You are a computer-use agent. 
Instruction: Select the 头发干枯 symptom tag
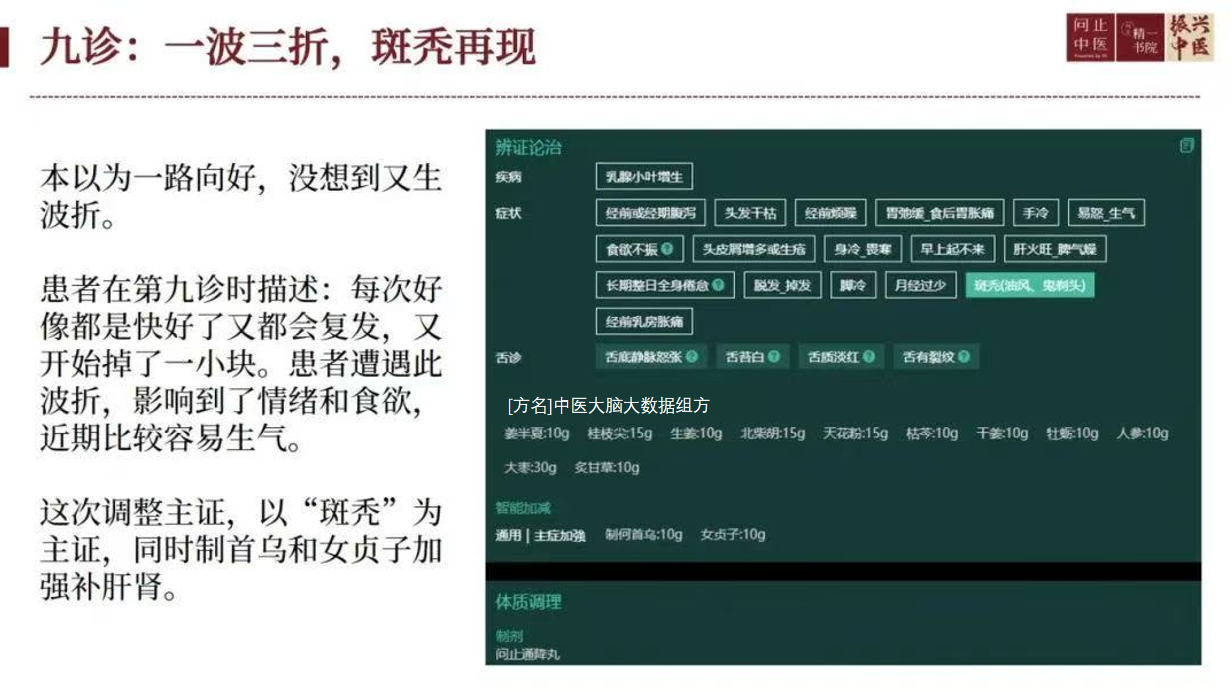click(751, 213)
